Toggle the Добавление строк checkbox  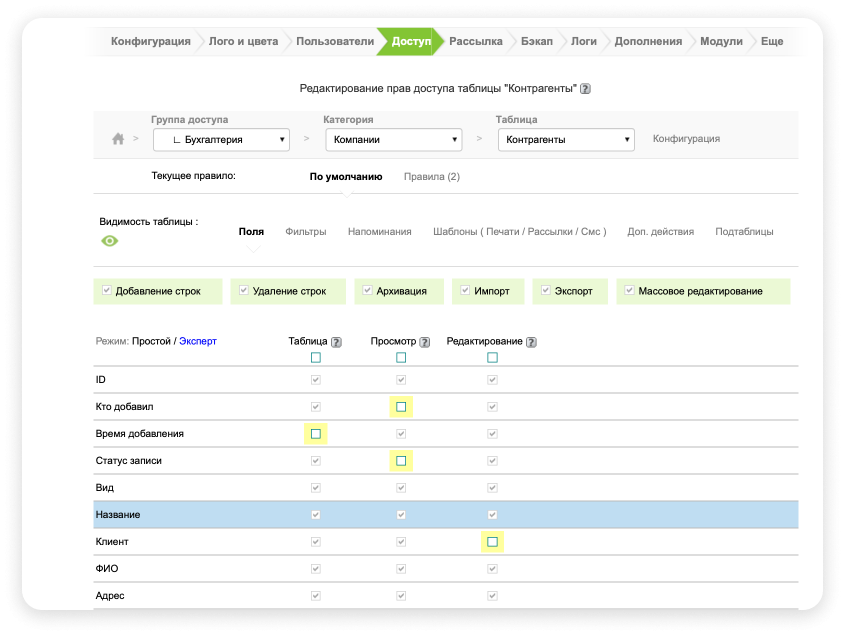tap(107, 291)
